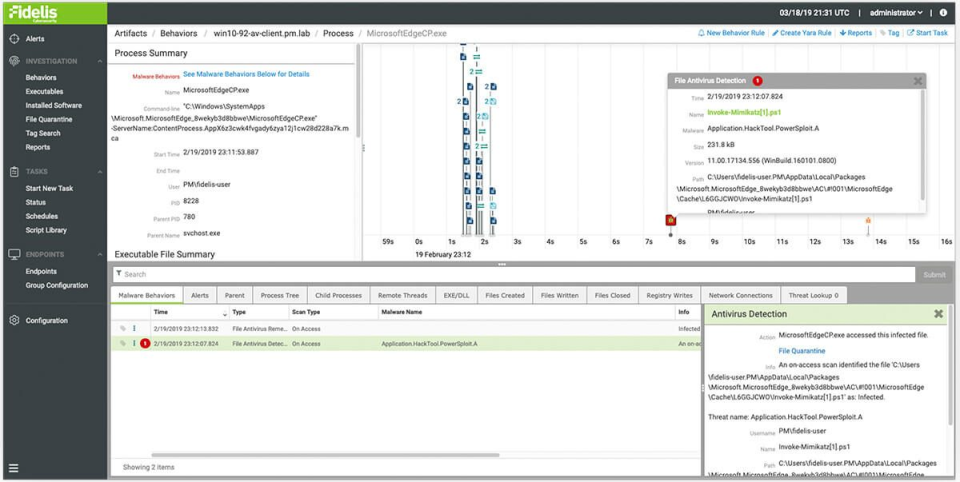Image resolution: width=960 pixels, height=482 pixels.
Task: Open Group Configuration in the sidebar
Action: (x=56, y=285)
